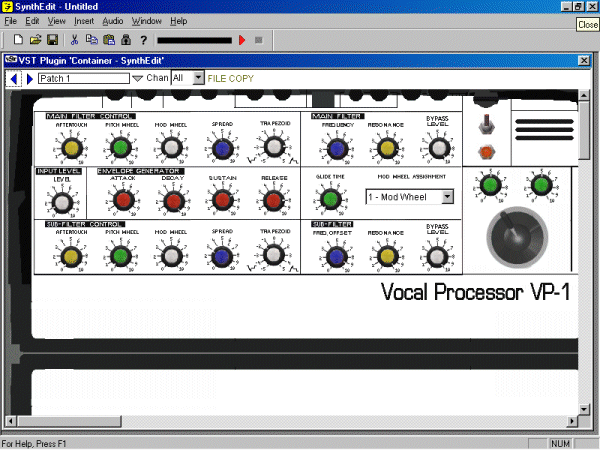Click the padlock icon in toolbar
The height and width of the screenshot is (450, 600).
tap(125, 40)
